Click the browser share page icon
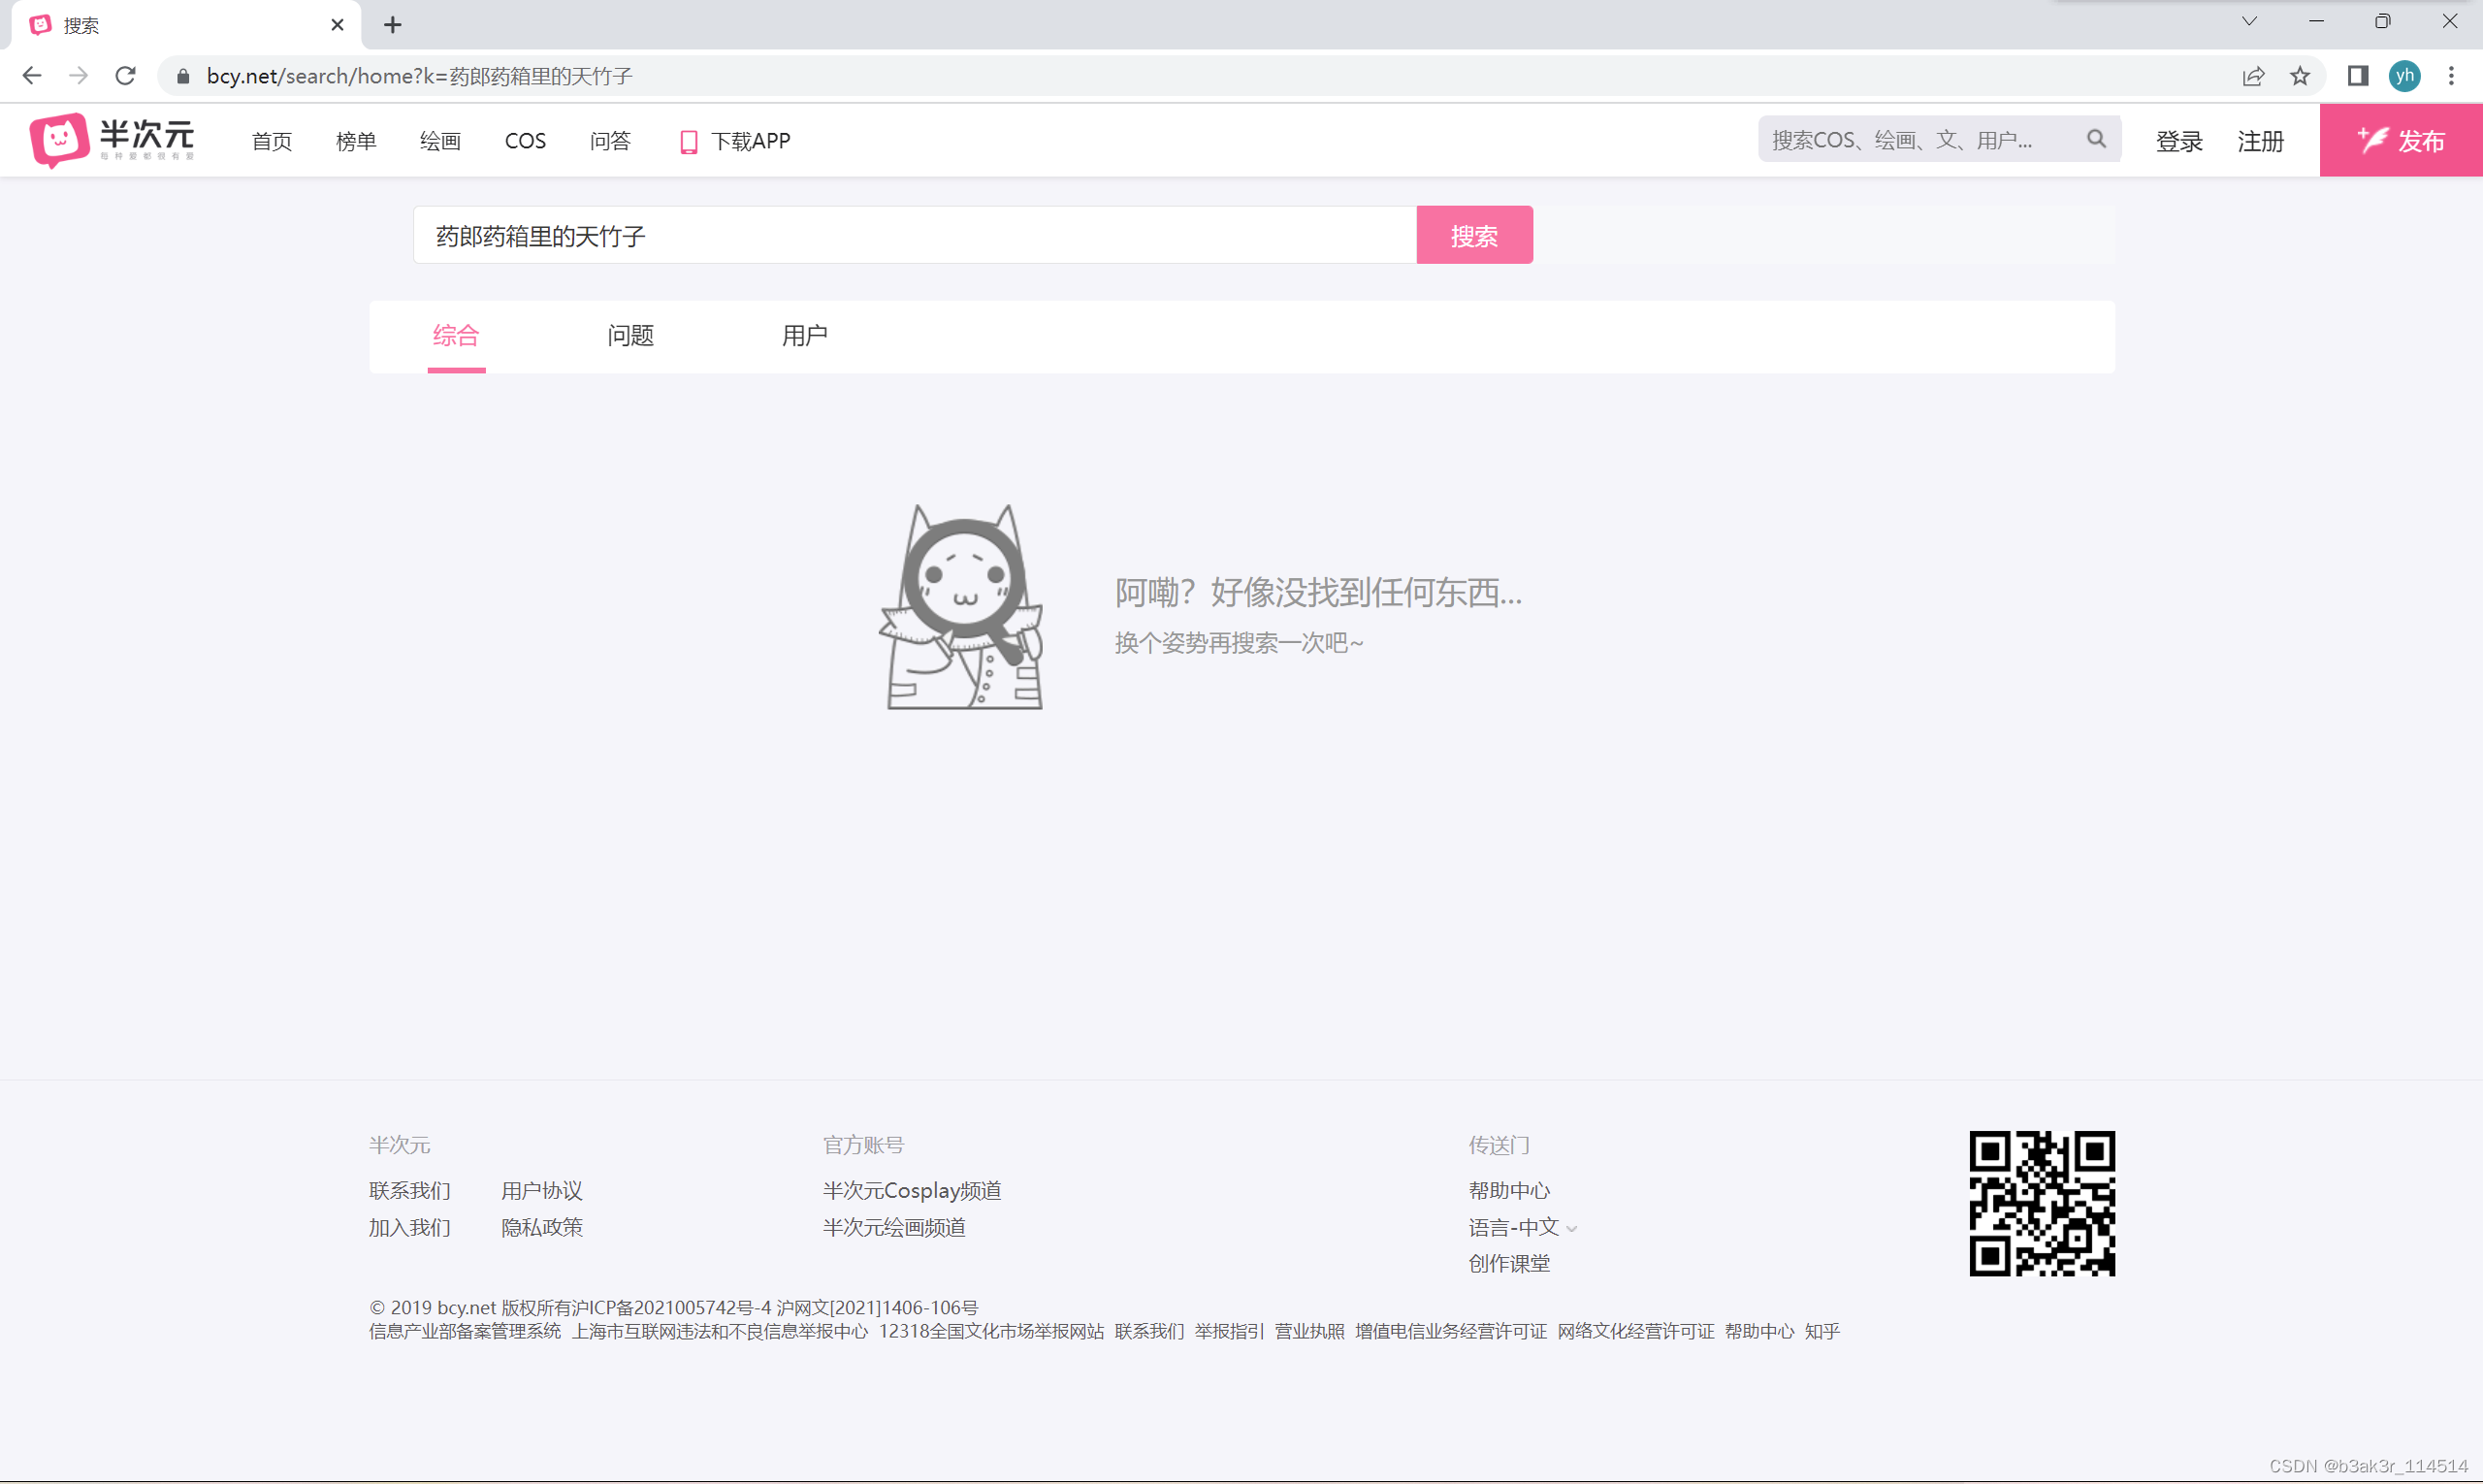This screenshot has width=2483, height=1484. coord(2253,76)
